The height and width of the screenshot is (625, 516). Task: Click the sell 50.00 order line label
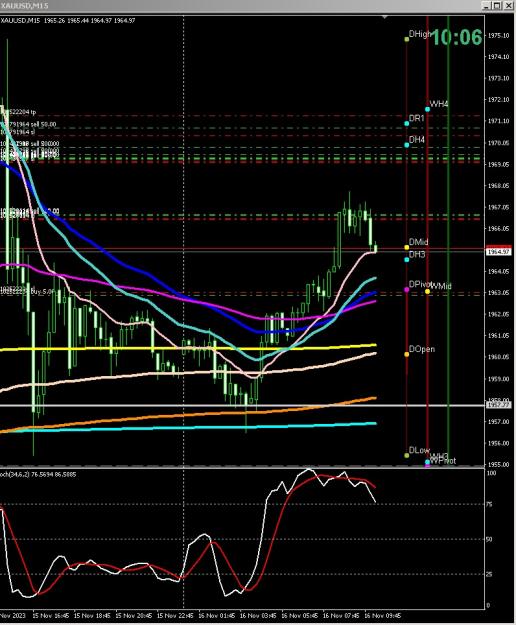coord(29,124)
